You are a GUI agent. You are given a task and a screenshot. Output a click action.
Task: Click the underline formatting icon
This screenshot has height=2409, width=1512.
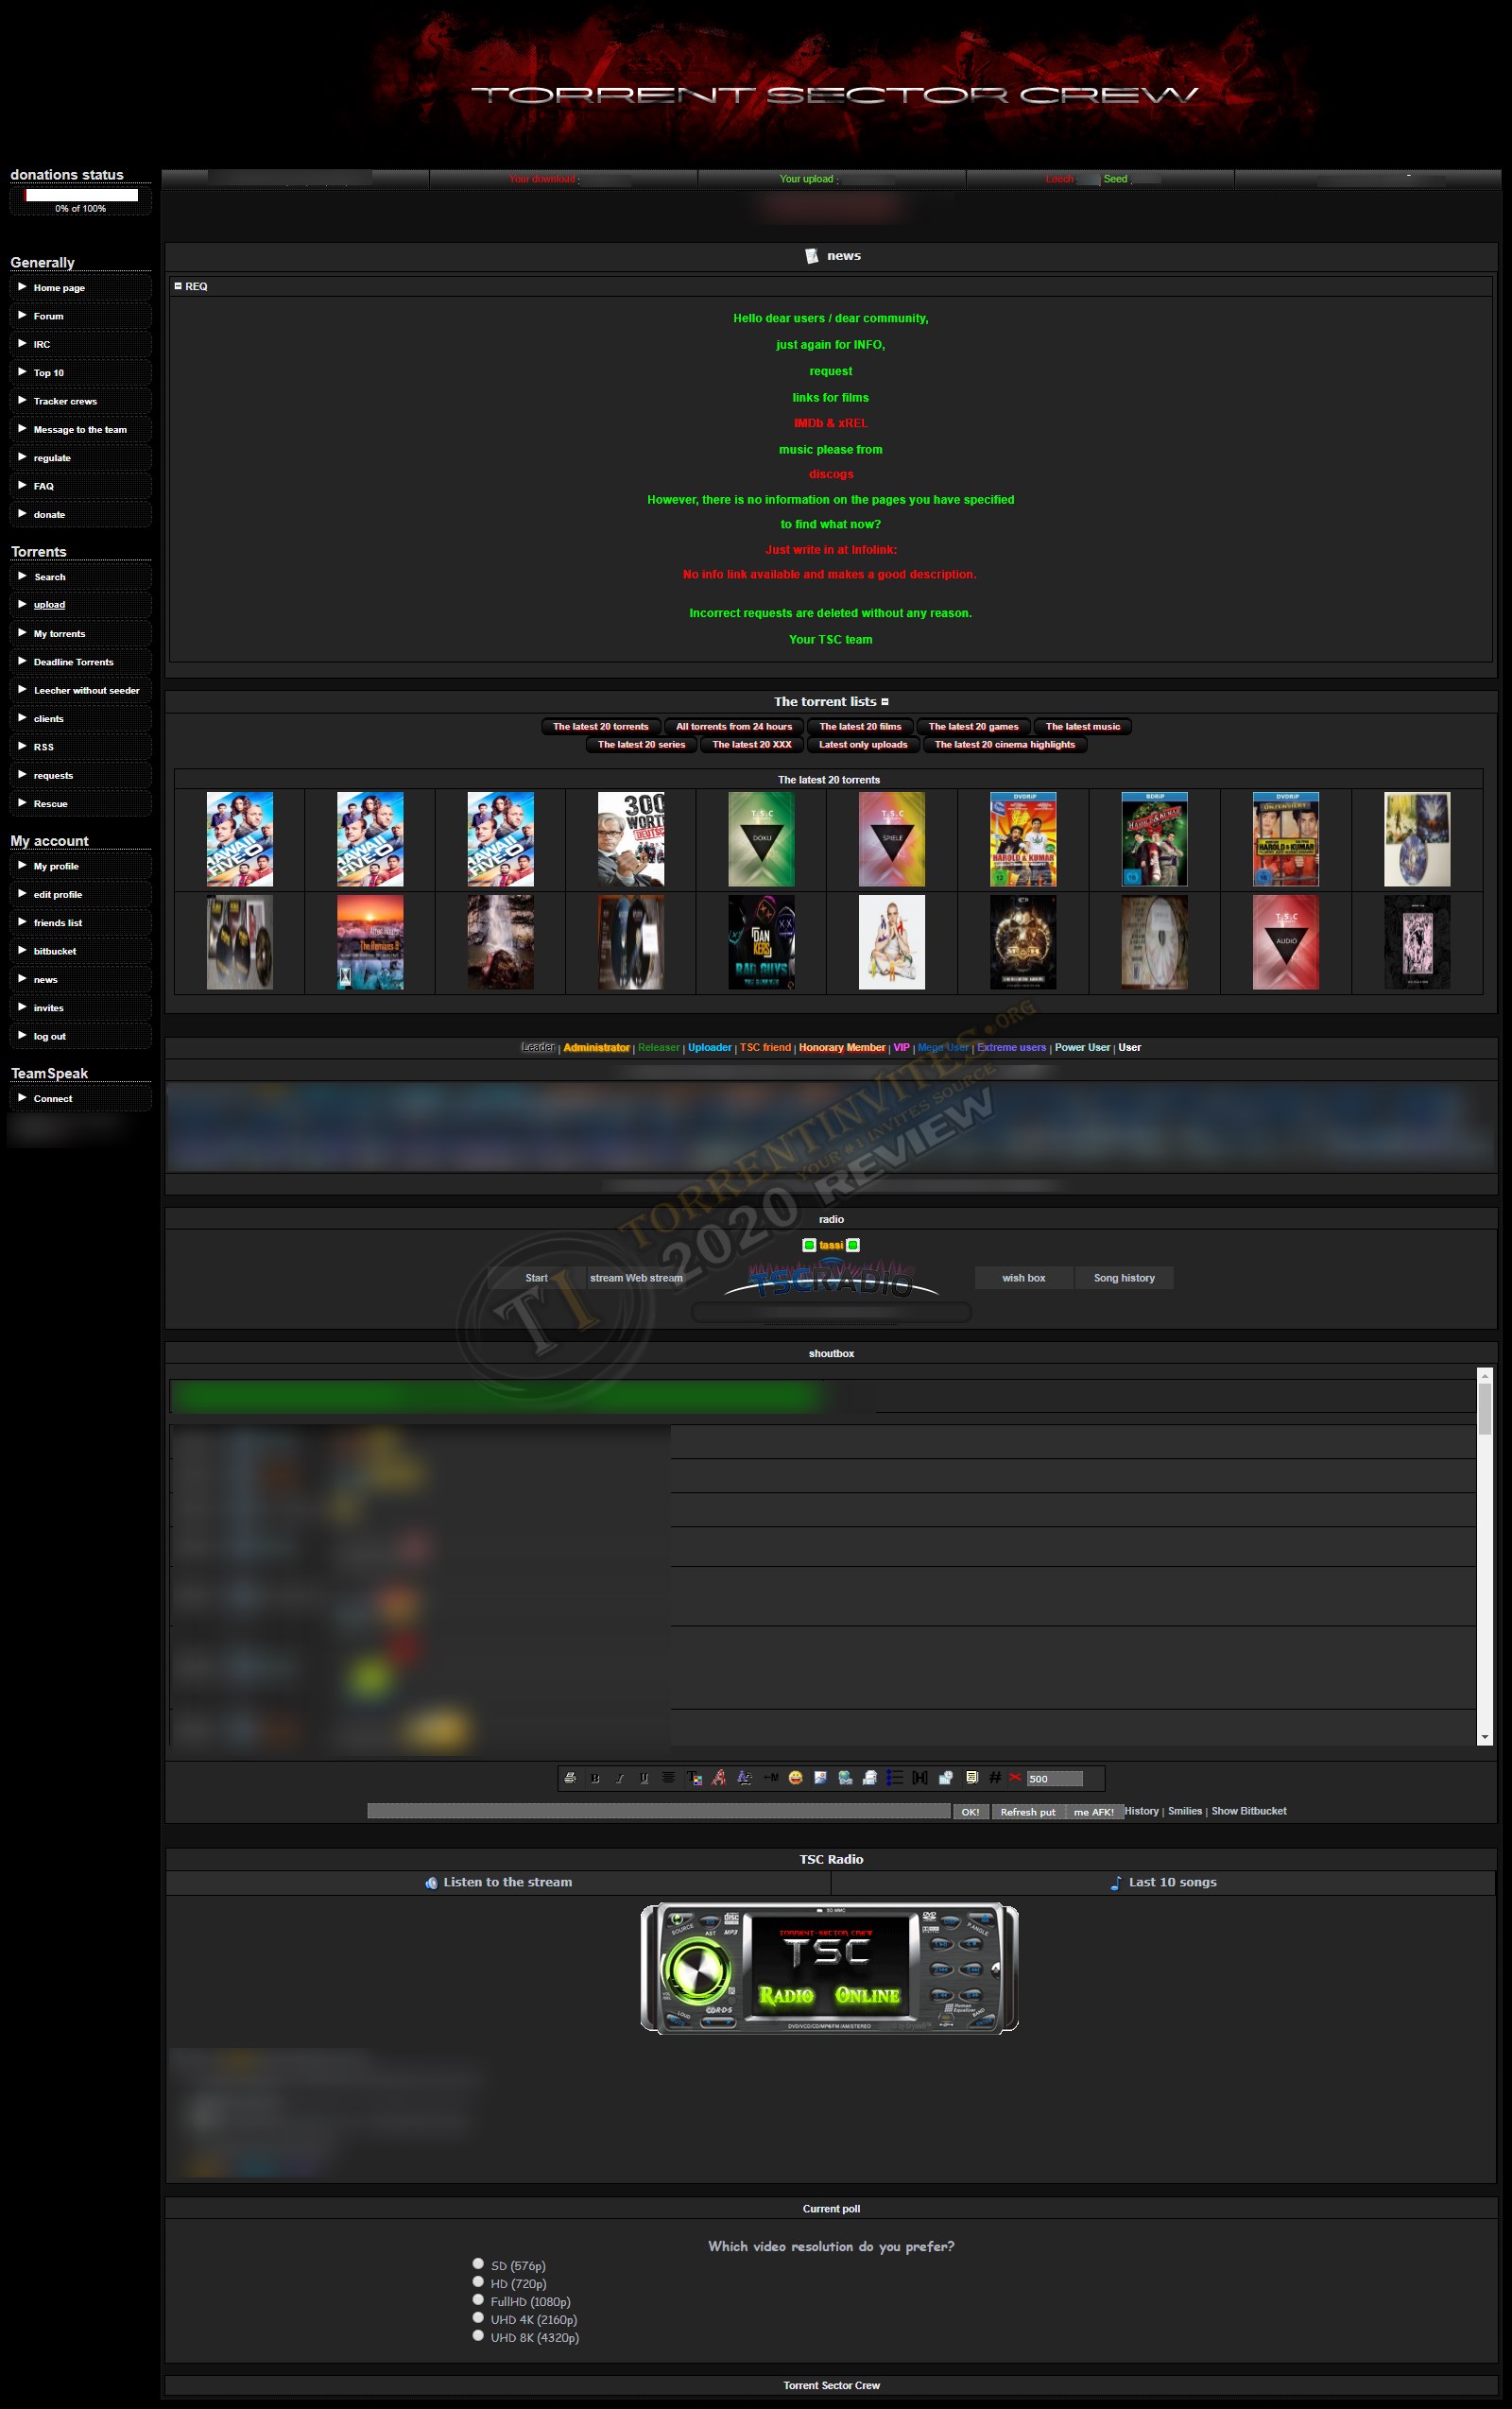[644, 1778]
